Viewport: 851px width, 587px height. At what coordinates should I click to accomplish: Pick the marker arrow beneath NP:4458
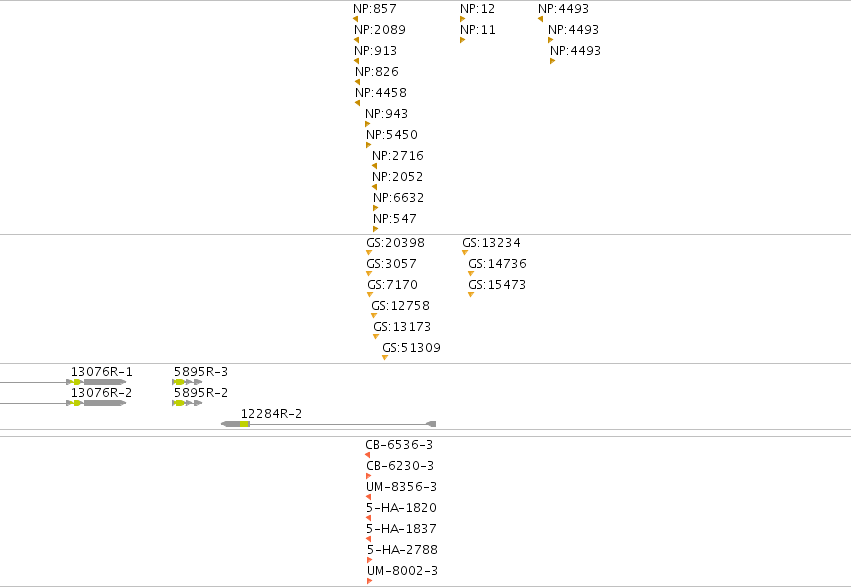tap(358, 103)
